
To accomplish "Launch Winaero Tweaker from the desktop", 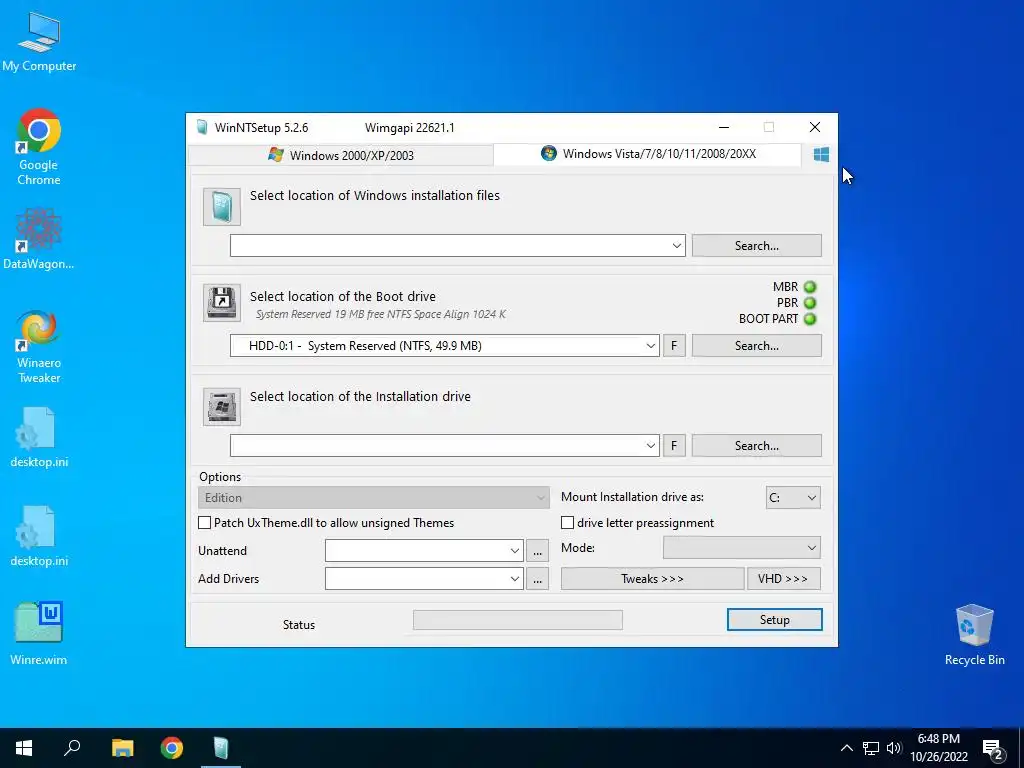I will coord(39,347).
